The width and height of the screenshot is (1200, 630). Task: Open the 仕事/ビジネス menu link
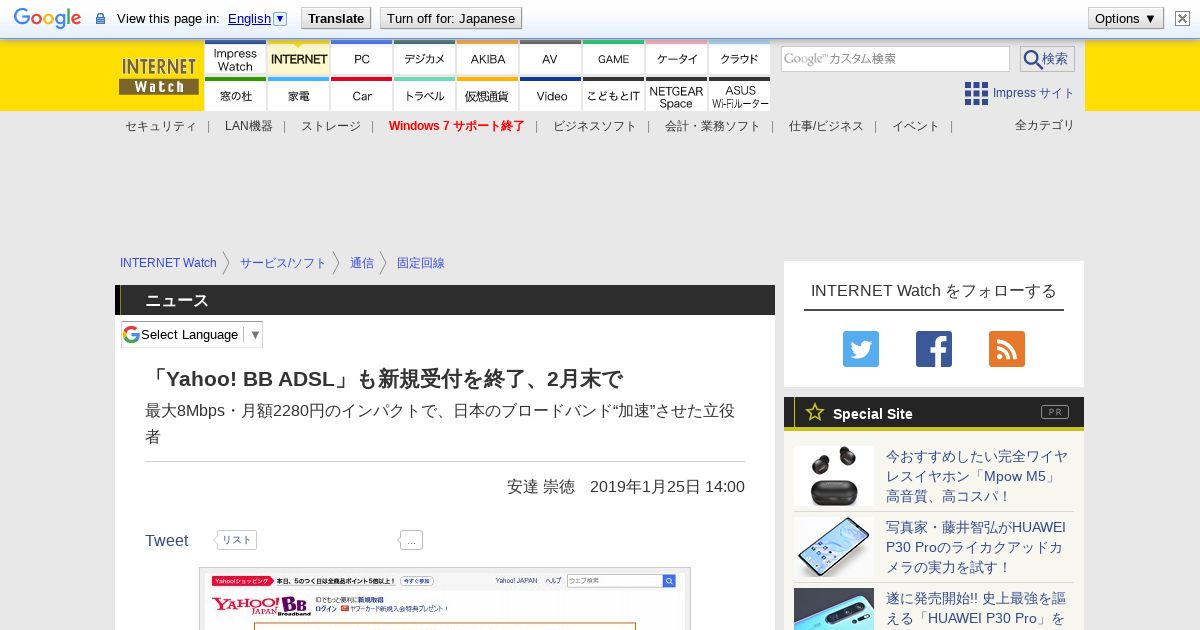point(826,126)
